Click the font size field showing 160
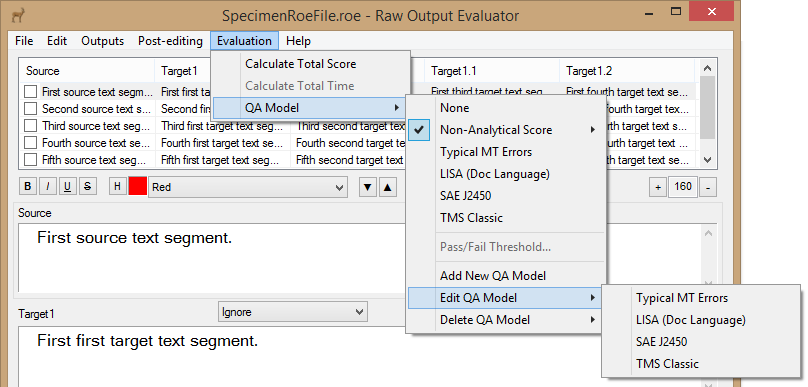This screenshot has height=387, width=808. 683,187
